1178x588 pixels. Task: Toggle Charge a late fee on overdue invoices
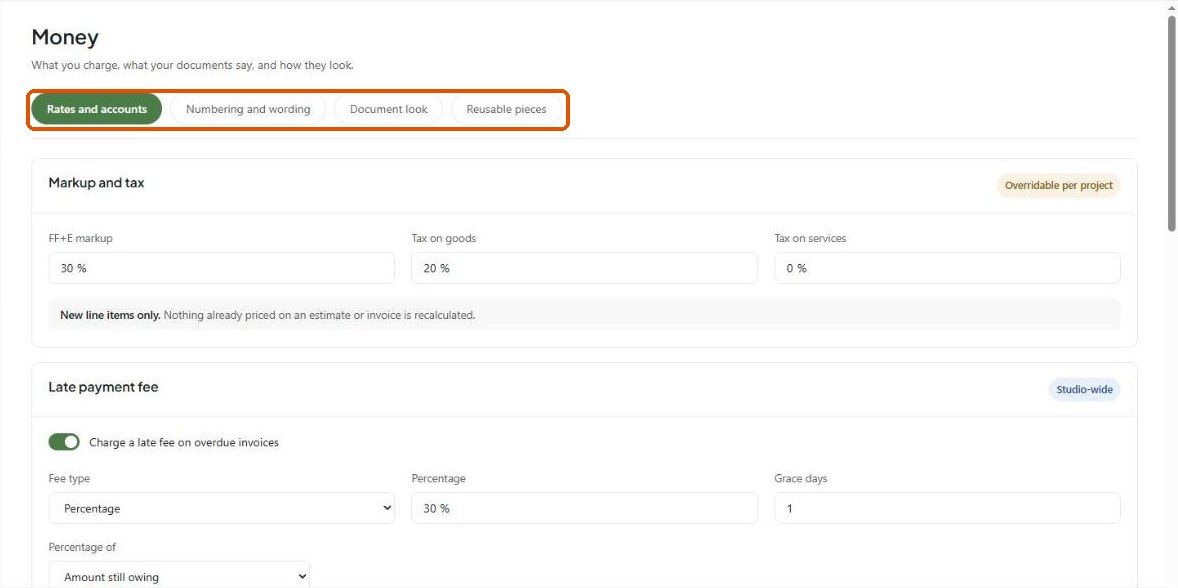[x=64, y=442]
